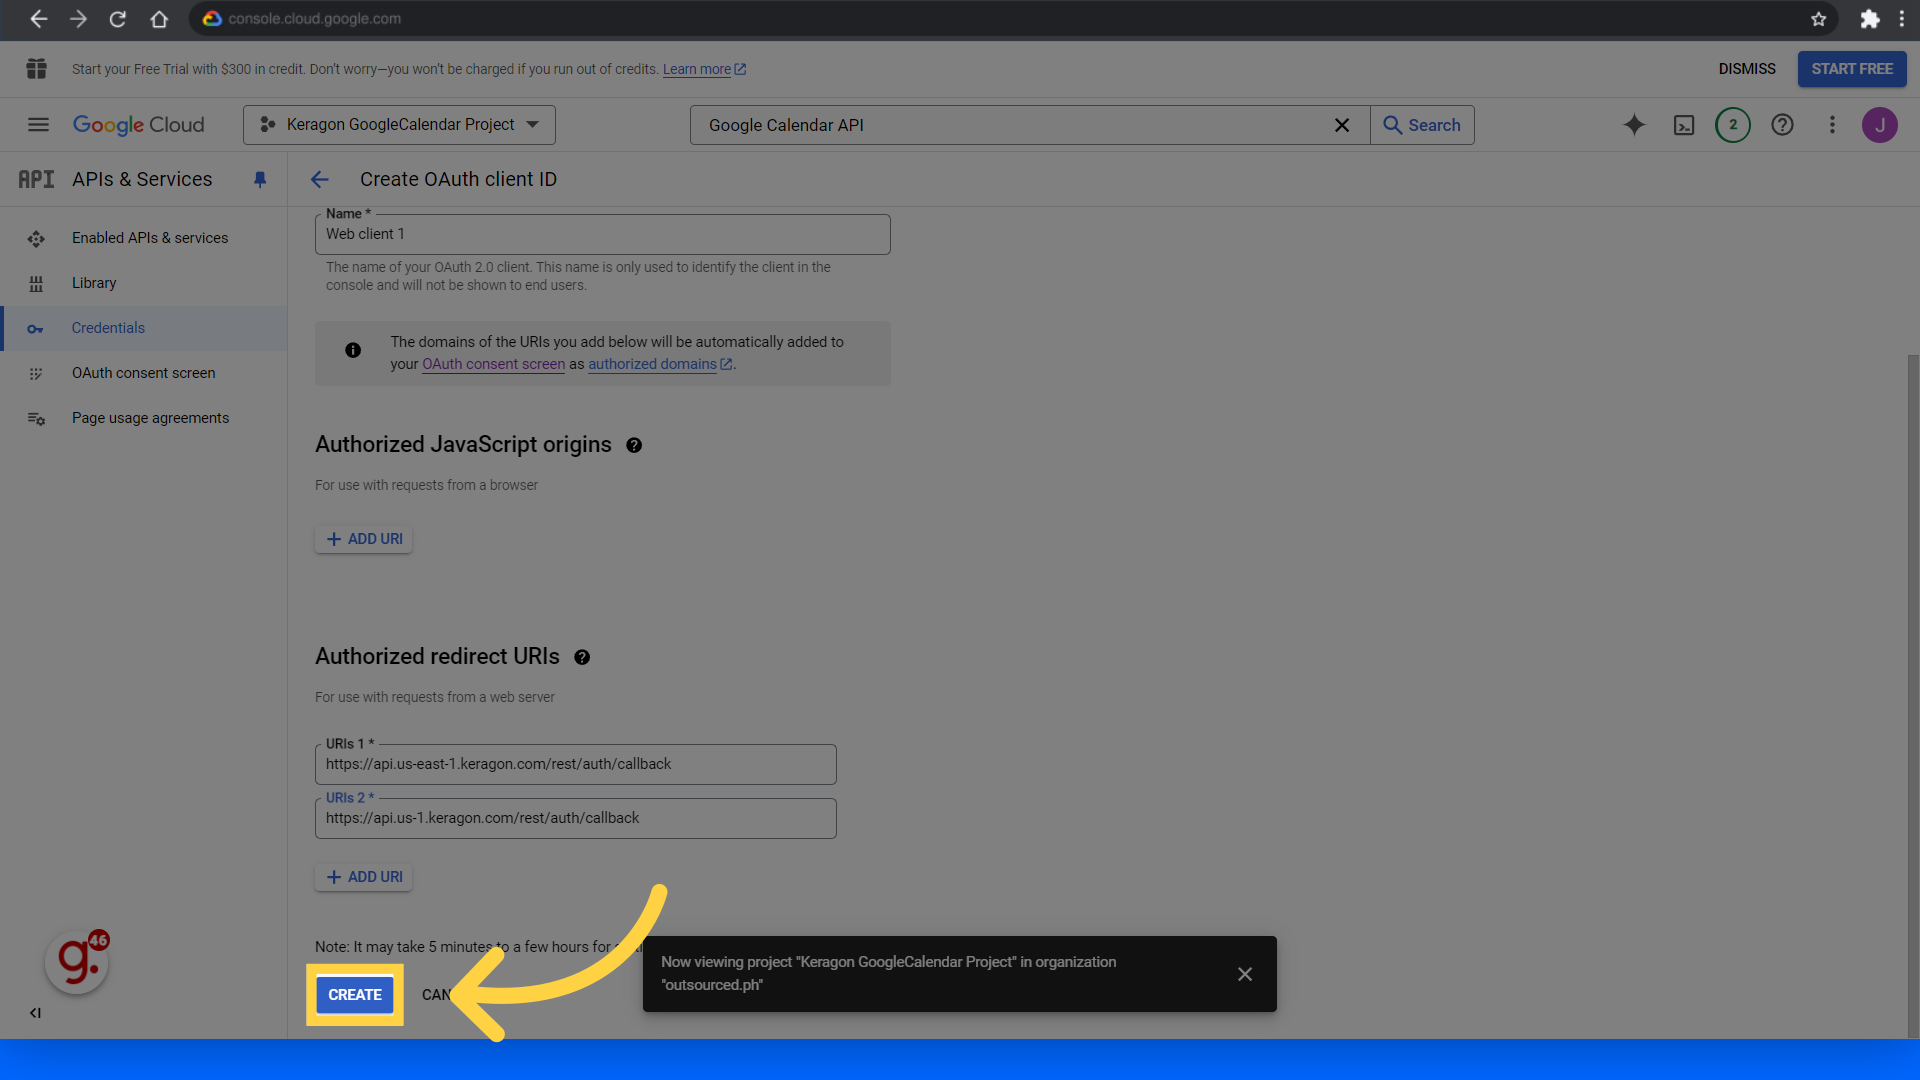The image size is (1920, 1080).
Task: Activate Cloud Shell terminal icon
Action: [1684, 125]
